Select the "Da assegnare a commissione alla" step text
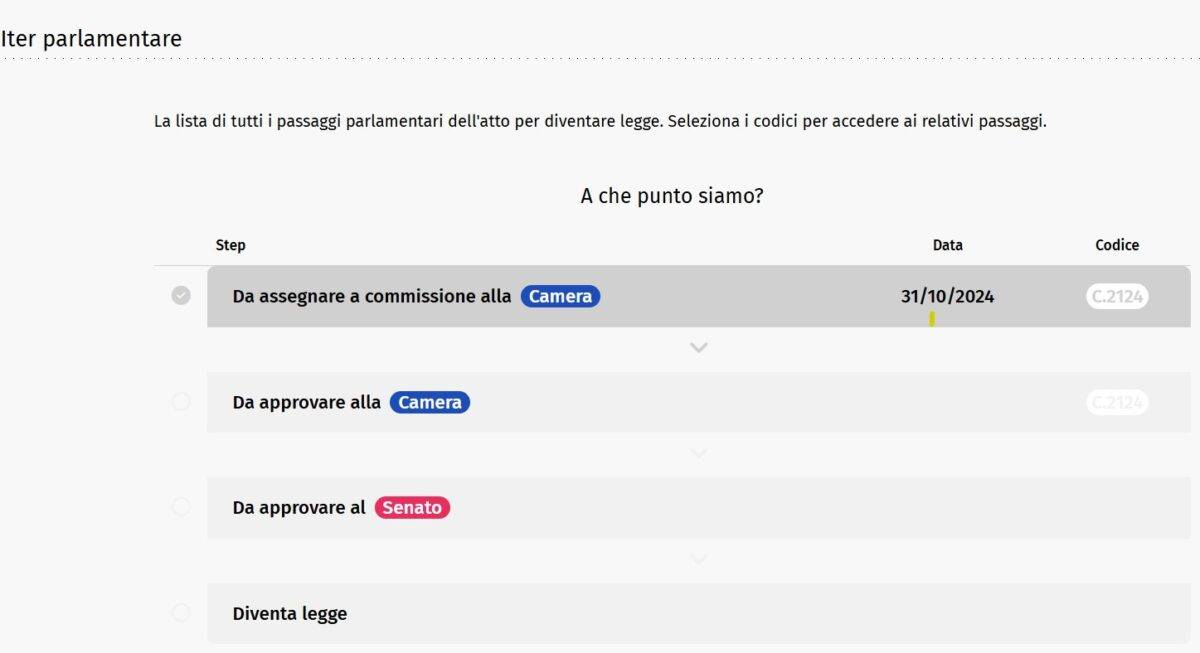This screenshot has height=653, width=1200. [372, 296]
